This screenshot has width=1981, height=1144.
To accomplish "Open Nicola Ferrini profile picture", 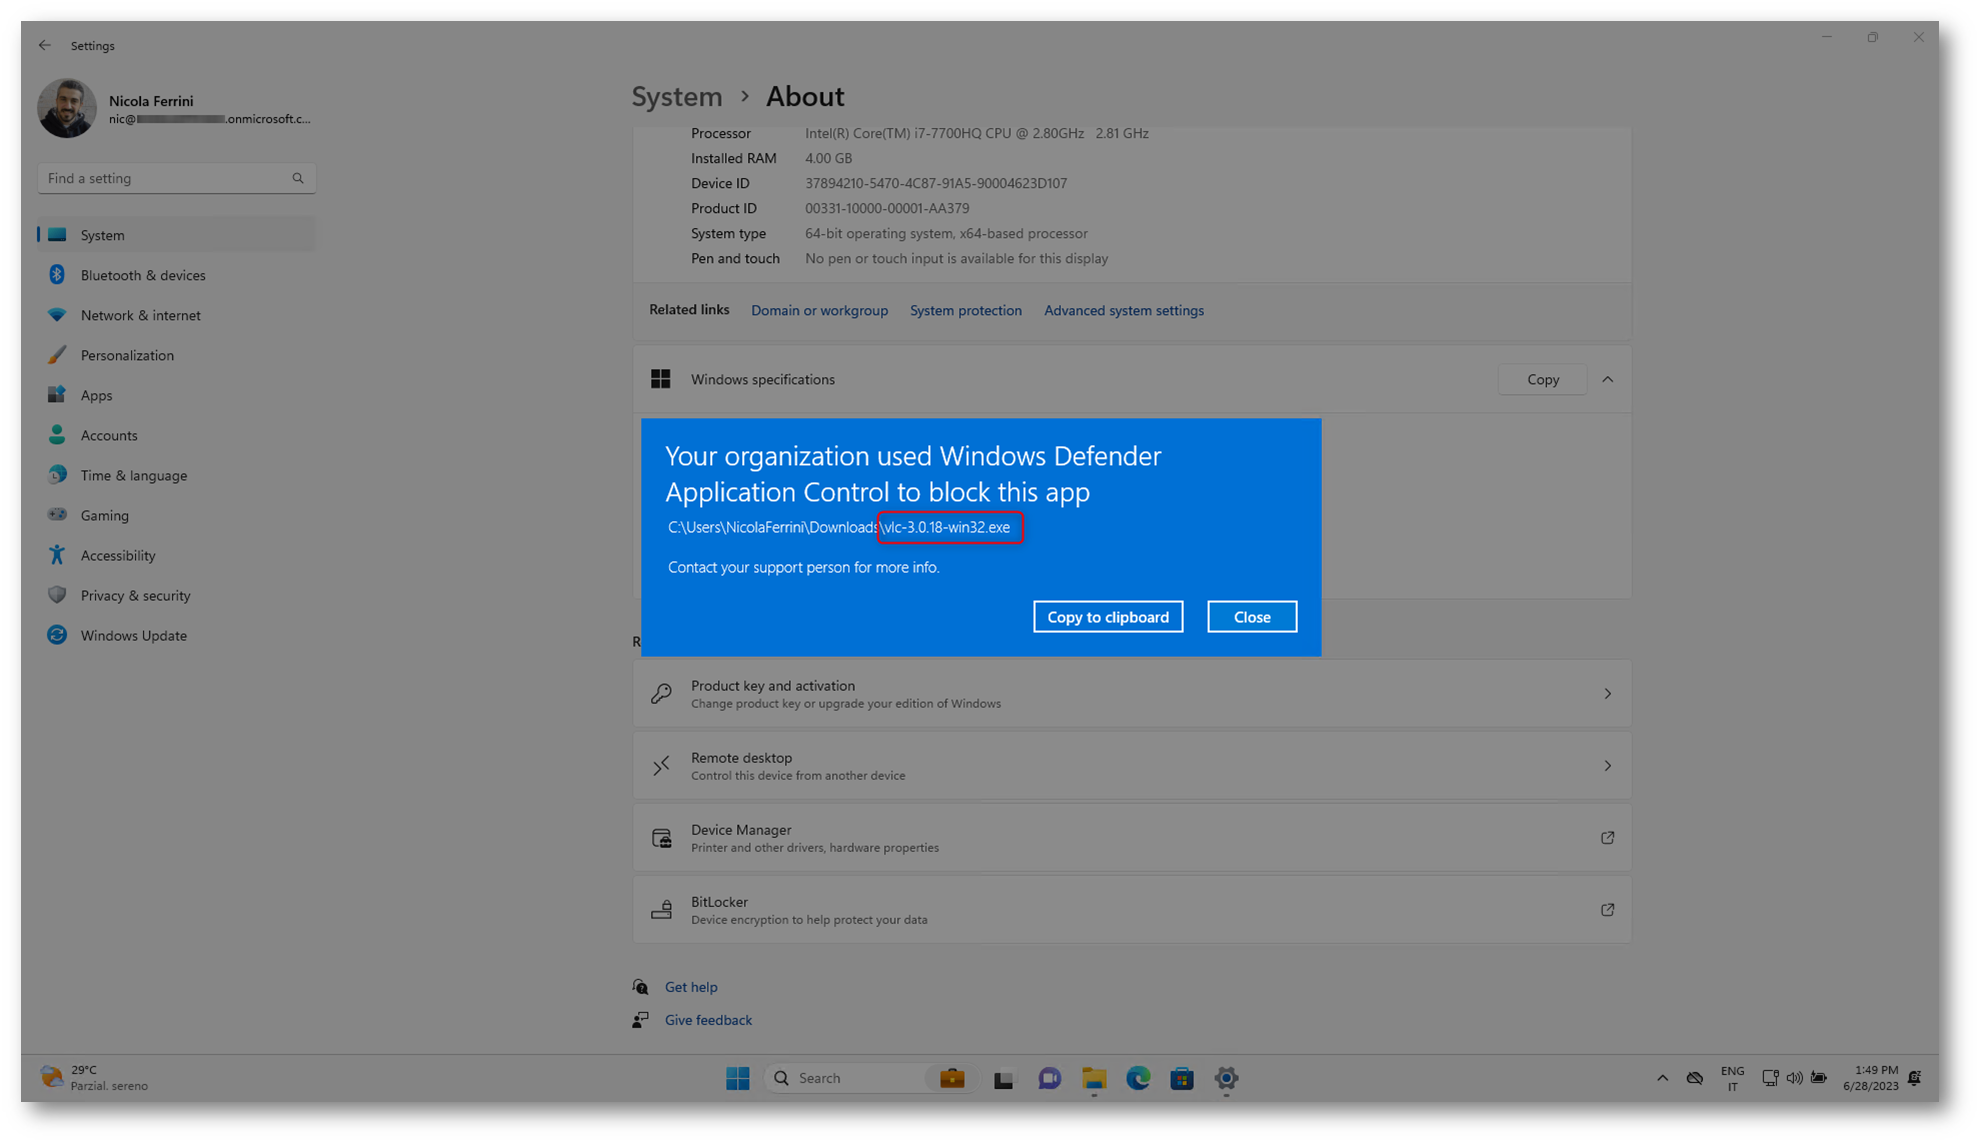I will click(67, 108).
